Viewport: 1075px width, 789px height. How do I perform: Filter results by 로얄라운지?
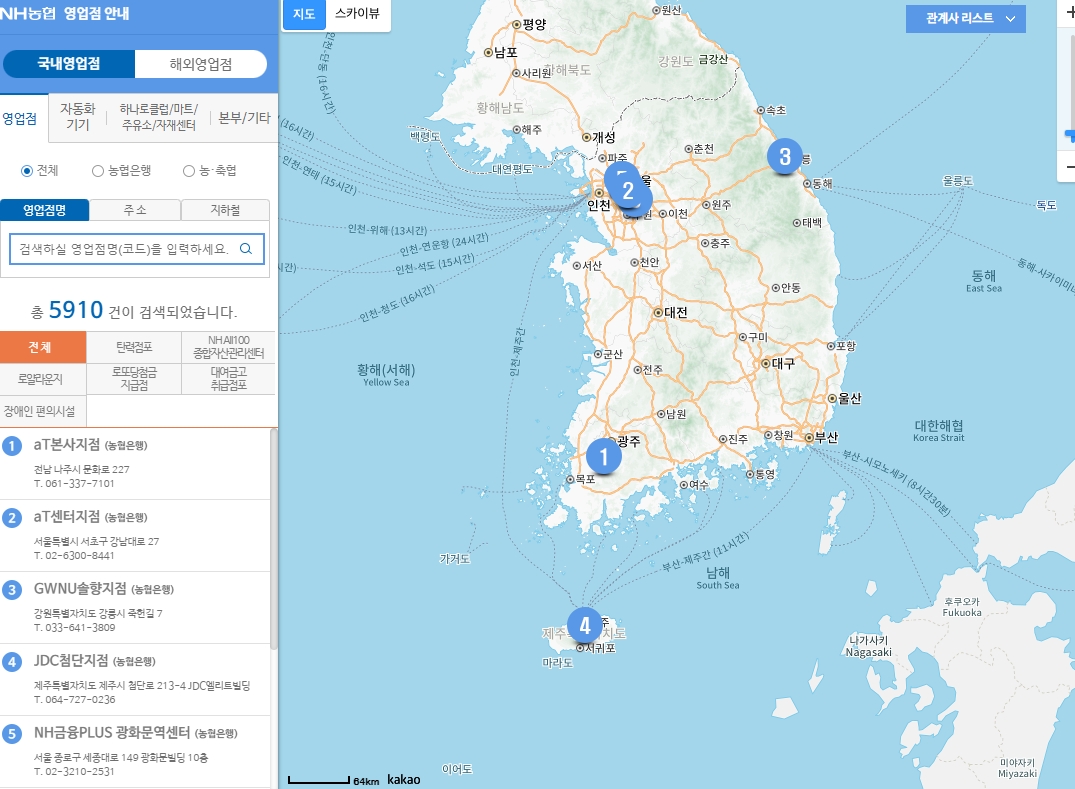click(43, 378)
